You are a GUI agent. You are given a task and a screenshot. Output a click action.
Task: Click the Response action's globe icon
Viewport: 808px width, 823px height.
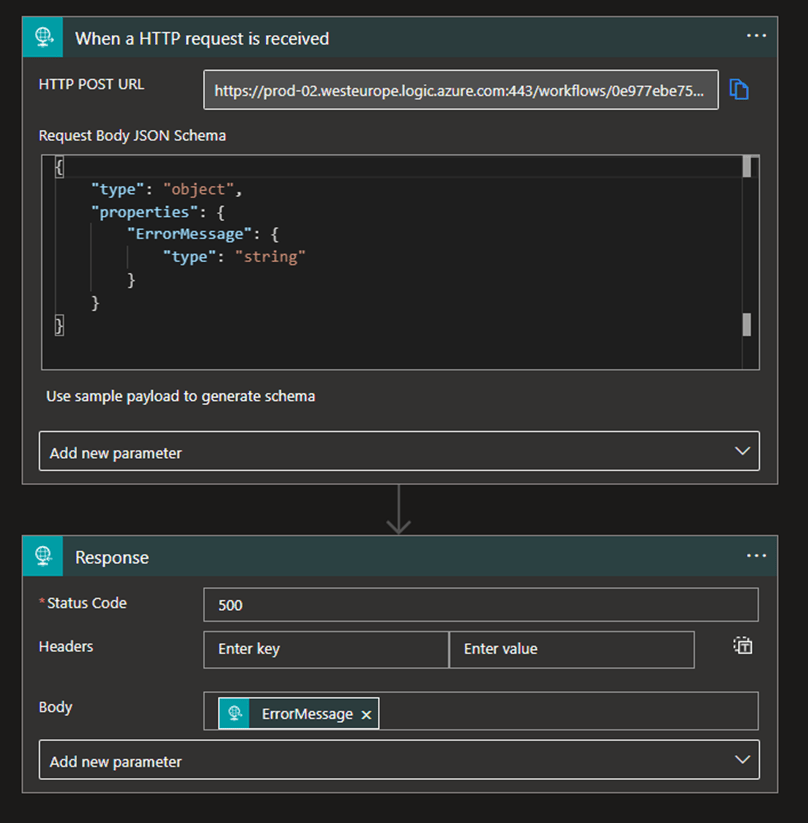(x=42, y=555)
